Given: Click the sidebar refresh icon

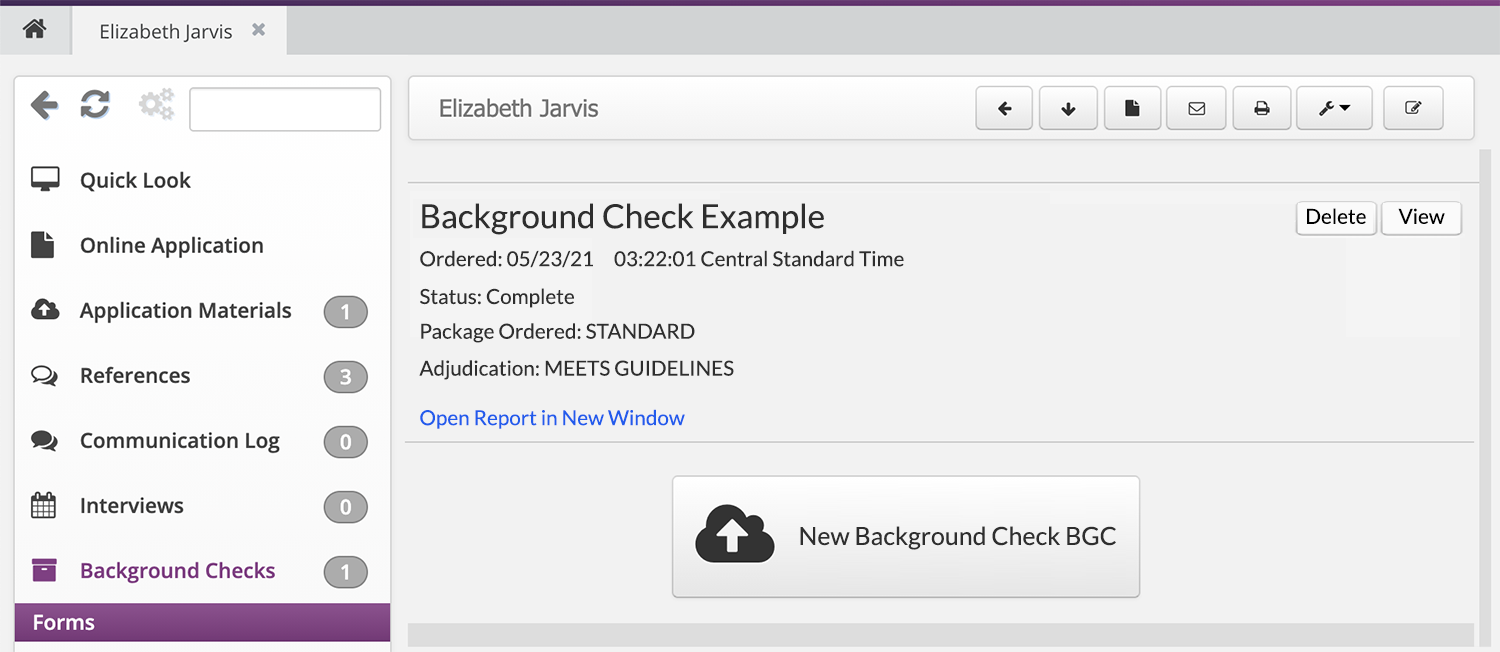Looking at the screenshot, I should coord(95,105).
